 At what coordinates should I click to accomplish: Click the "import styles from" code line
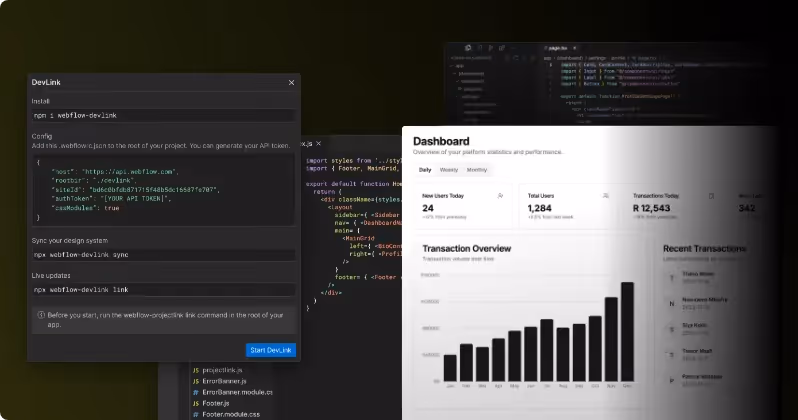pyautogui.click(x=354, y=160)
